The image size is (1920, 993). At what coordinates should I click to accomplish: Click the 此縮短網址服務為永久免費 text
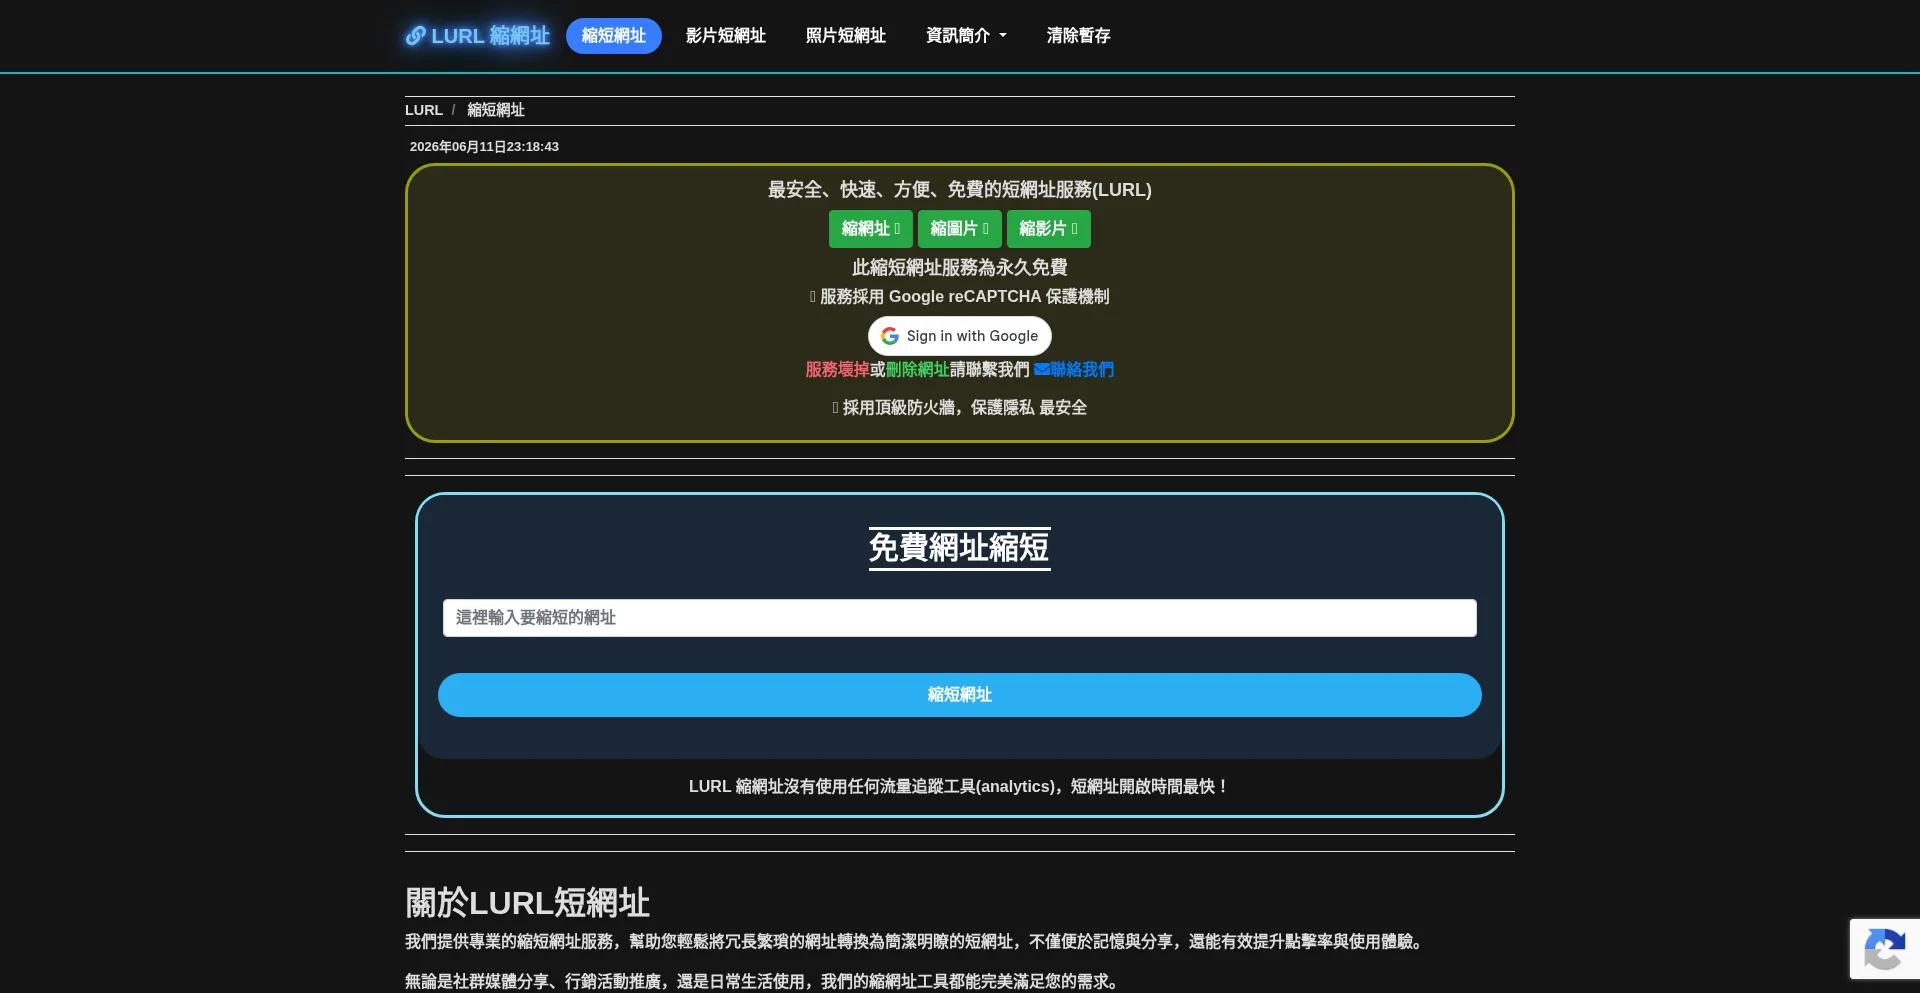[960, 268]
